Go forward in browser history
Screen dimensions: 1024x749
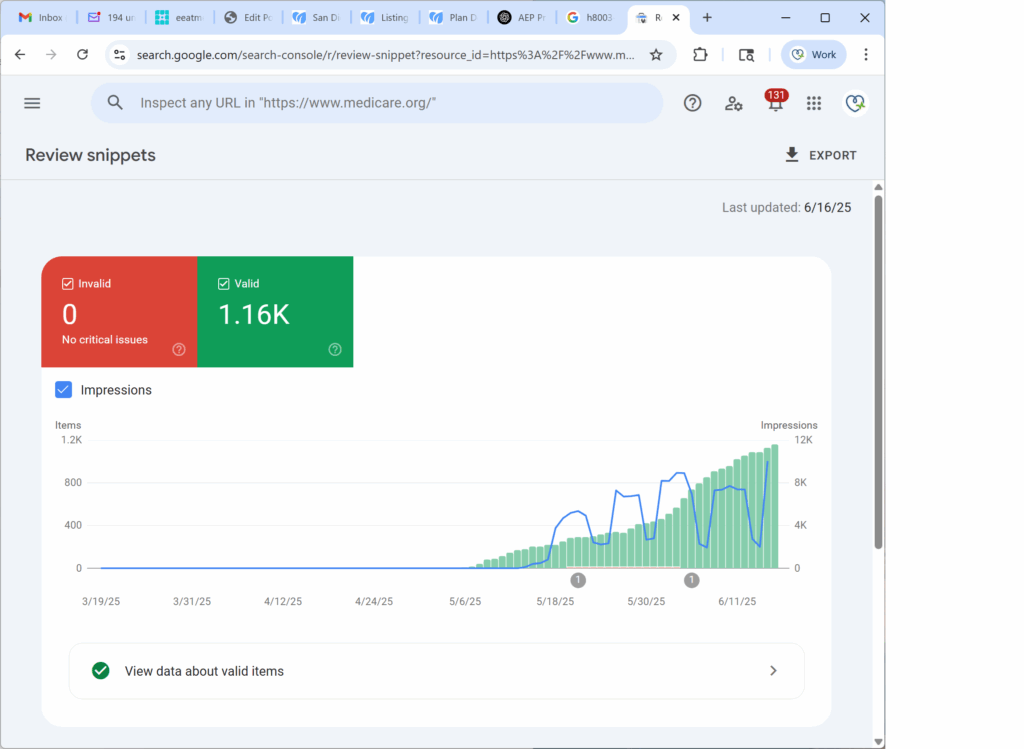point(51,55)
